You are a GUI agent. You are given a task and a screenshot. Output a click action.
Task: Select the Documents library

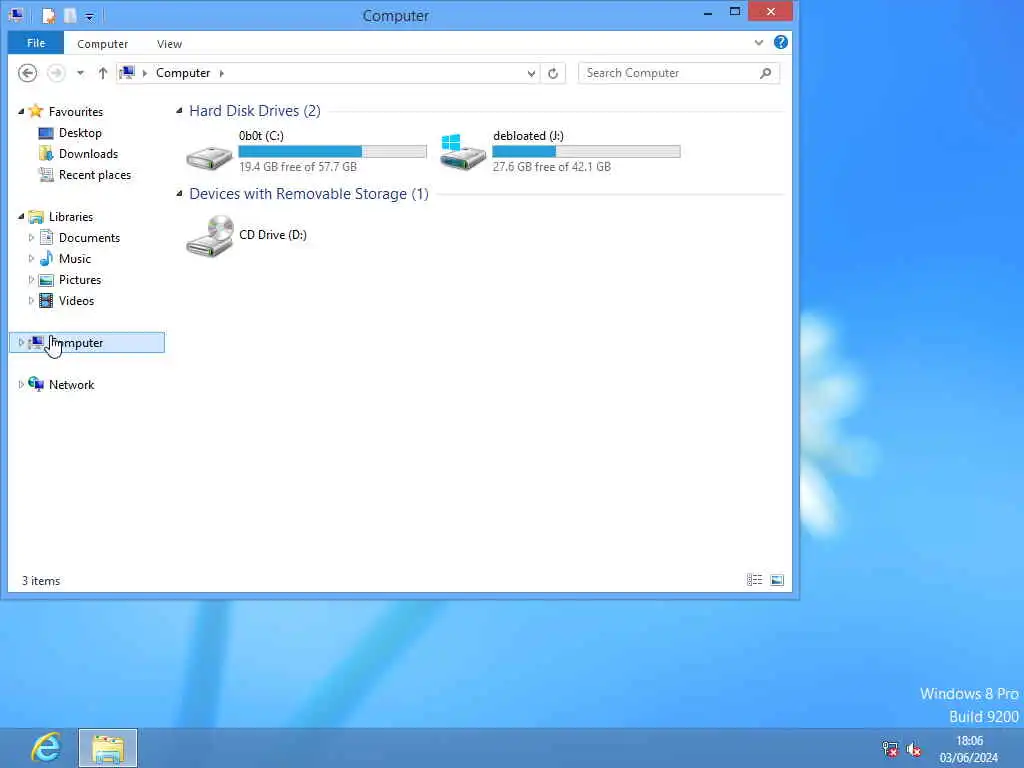(x=89, y=238)
